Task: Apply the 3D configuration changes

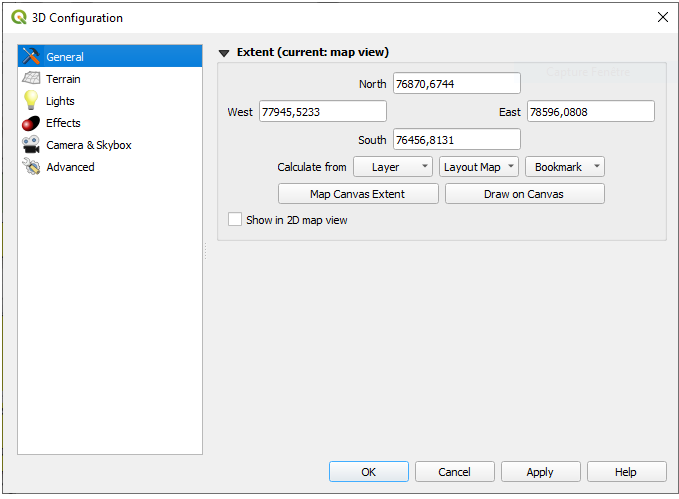Action: click(x=540, y=472)
